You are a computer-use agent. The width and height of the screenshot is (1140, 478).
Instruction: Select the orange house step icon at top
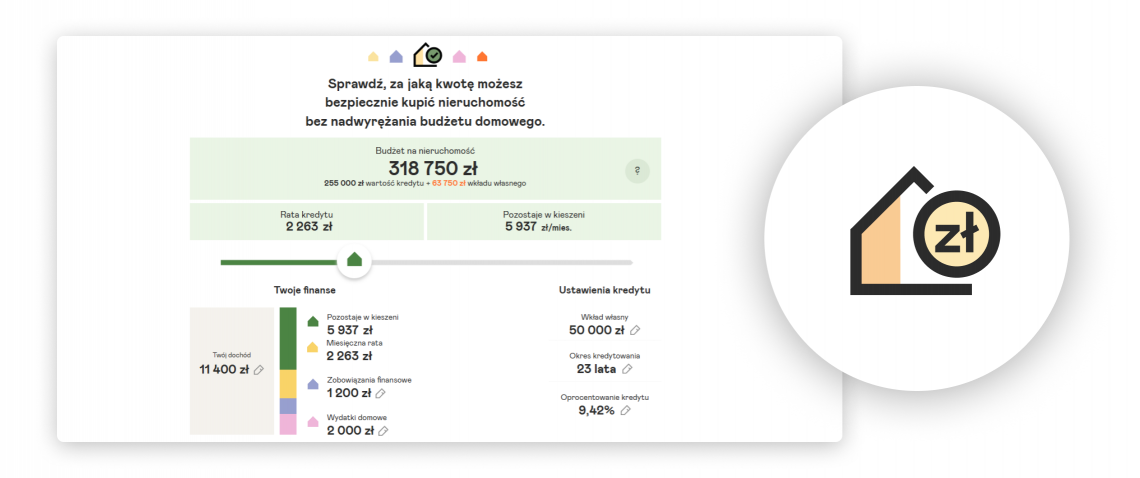482,57
